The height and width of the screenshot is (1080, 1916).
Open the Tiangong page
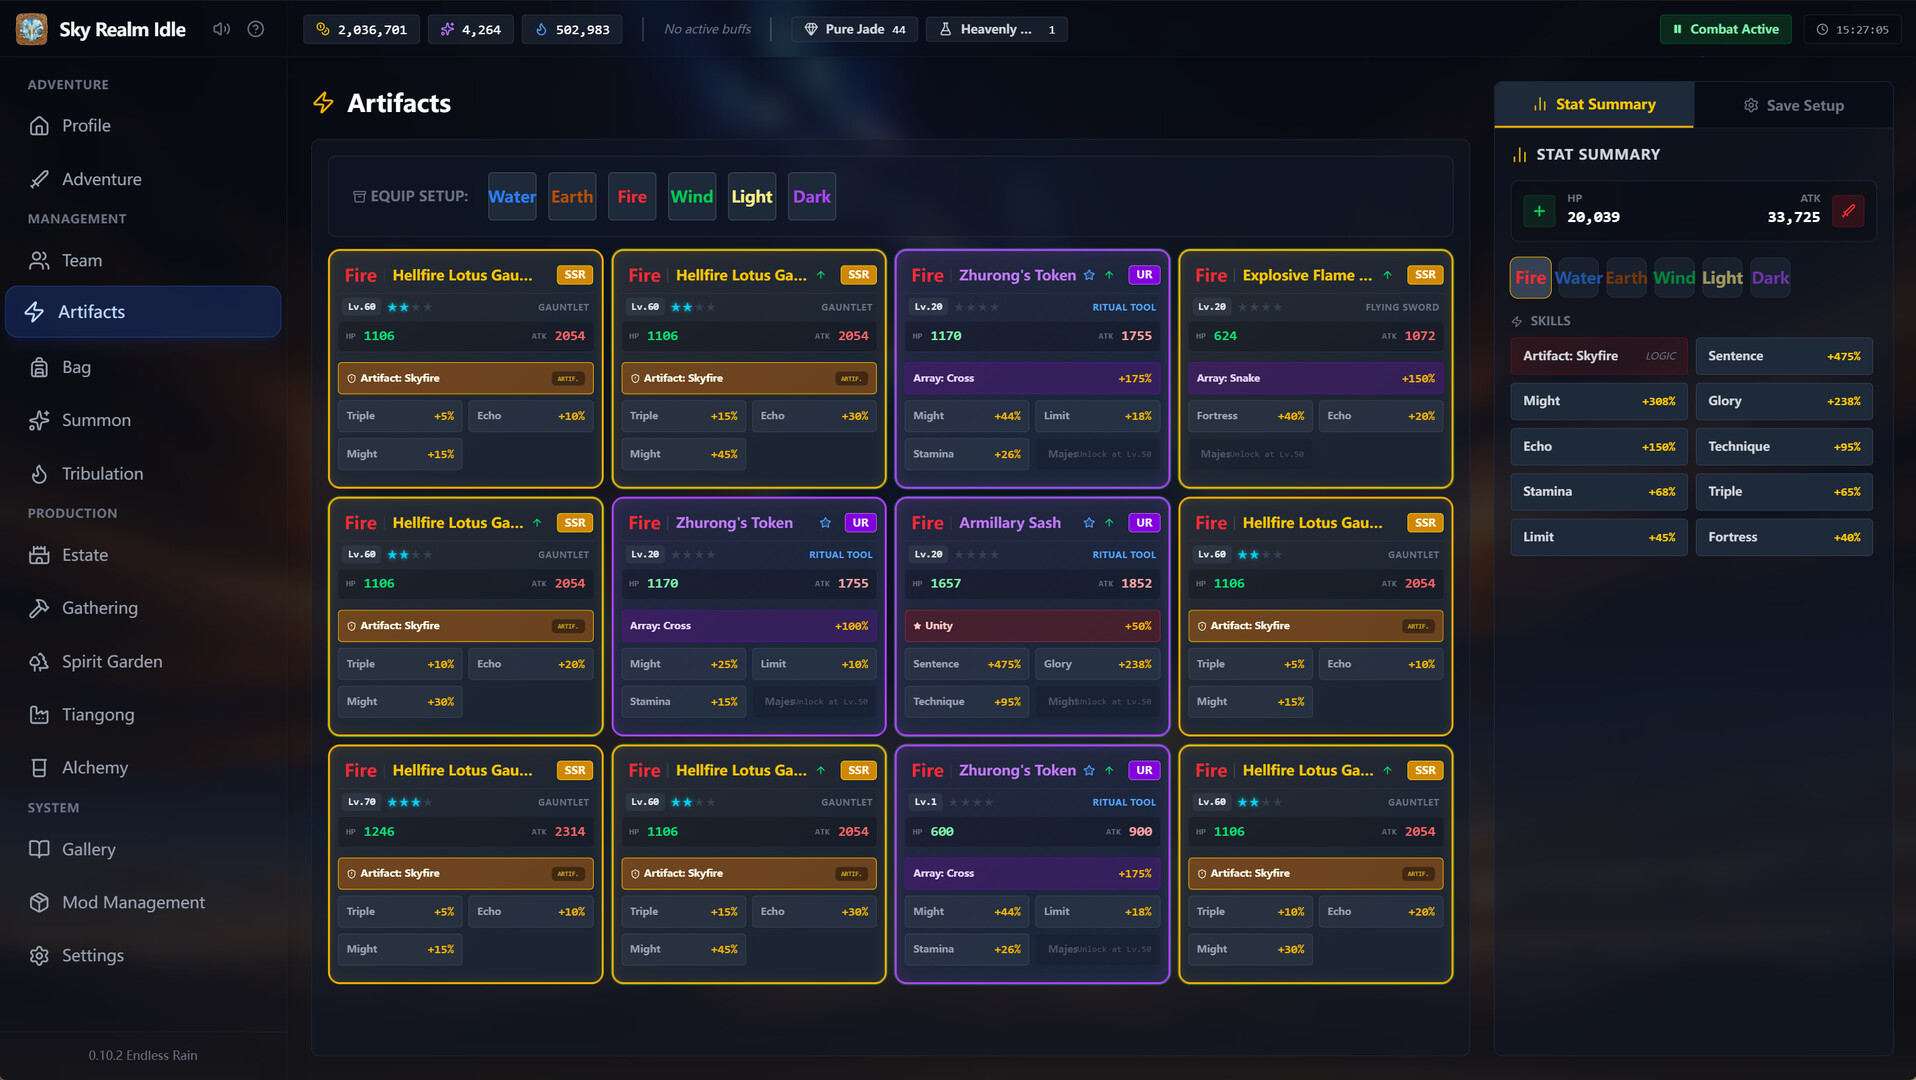tap(97, 714)
